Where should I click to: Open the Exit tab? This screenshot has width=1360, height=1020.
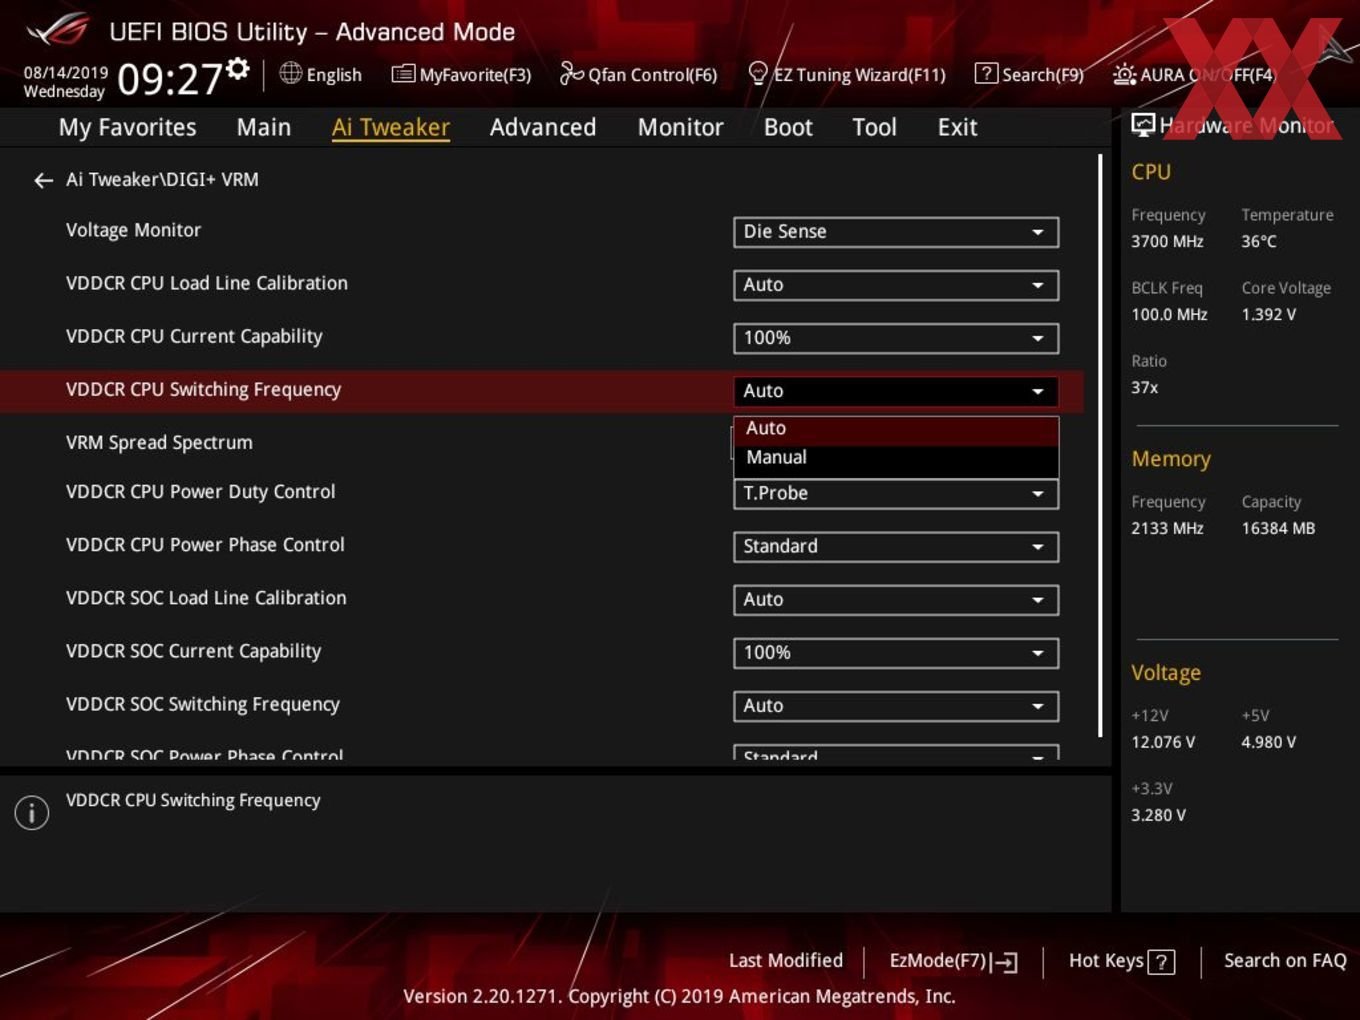(x=957, y=127)
